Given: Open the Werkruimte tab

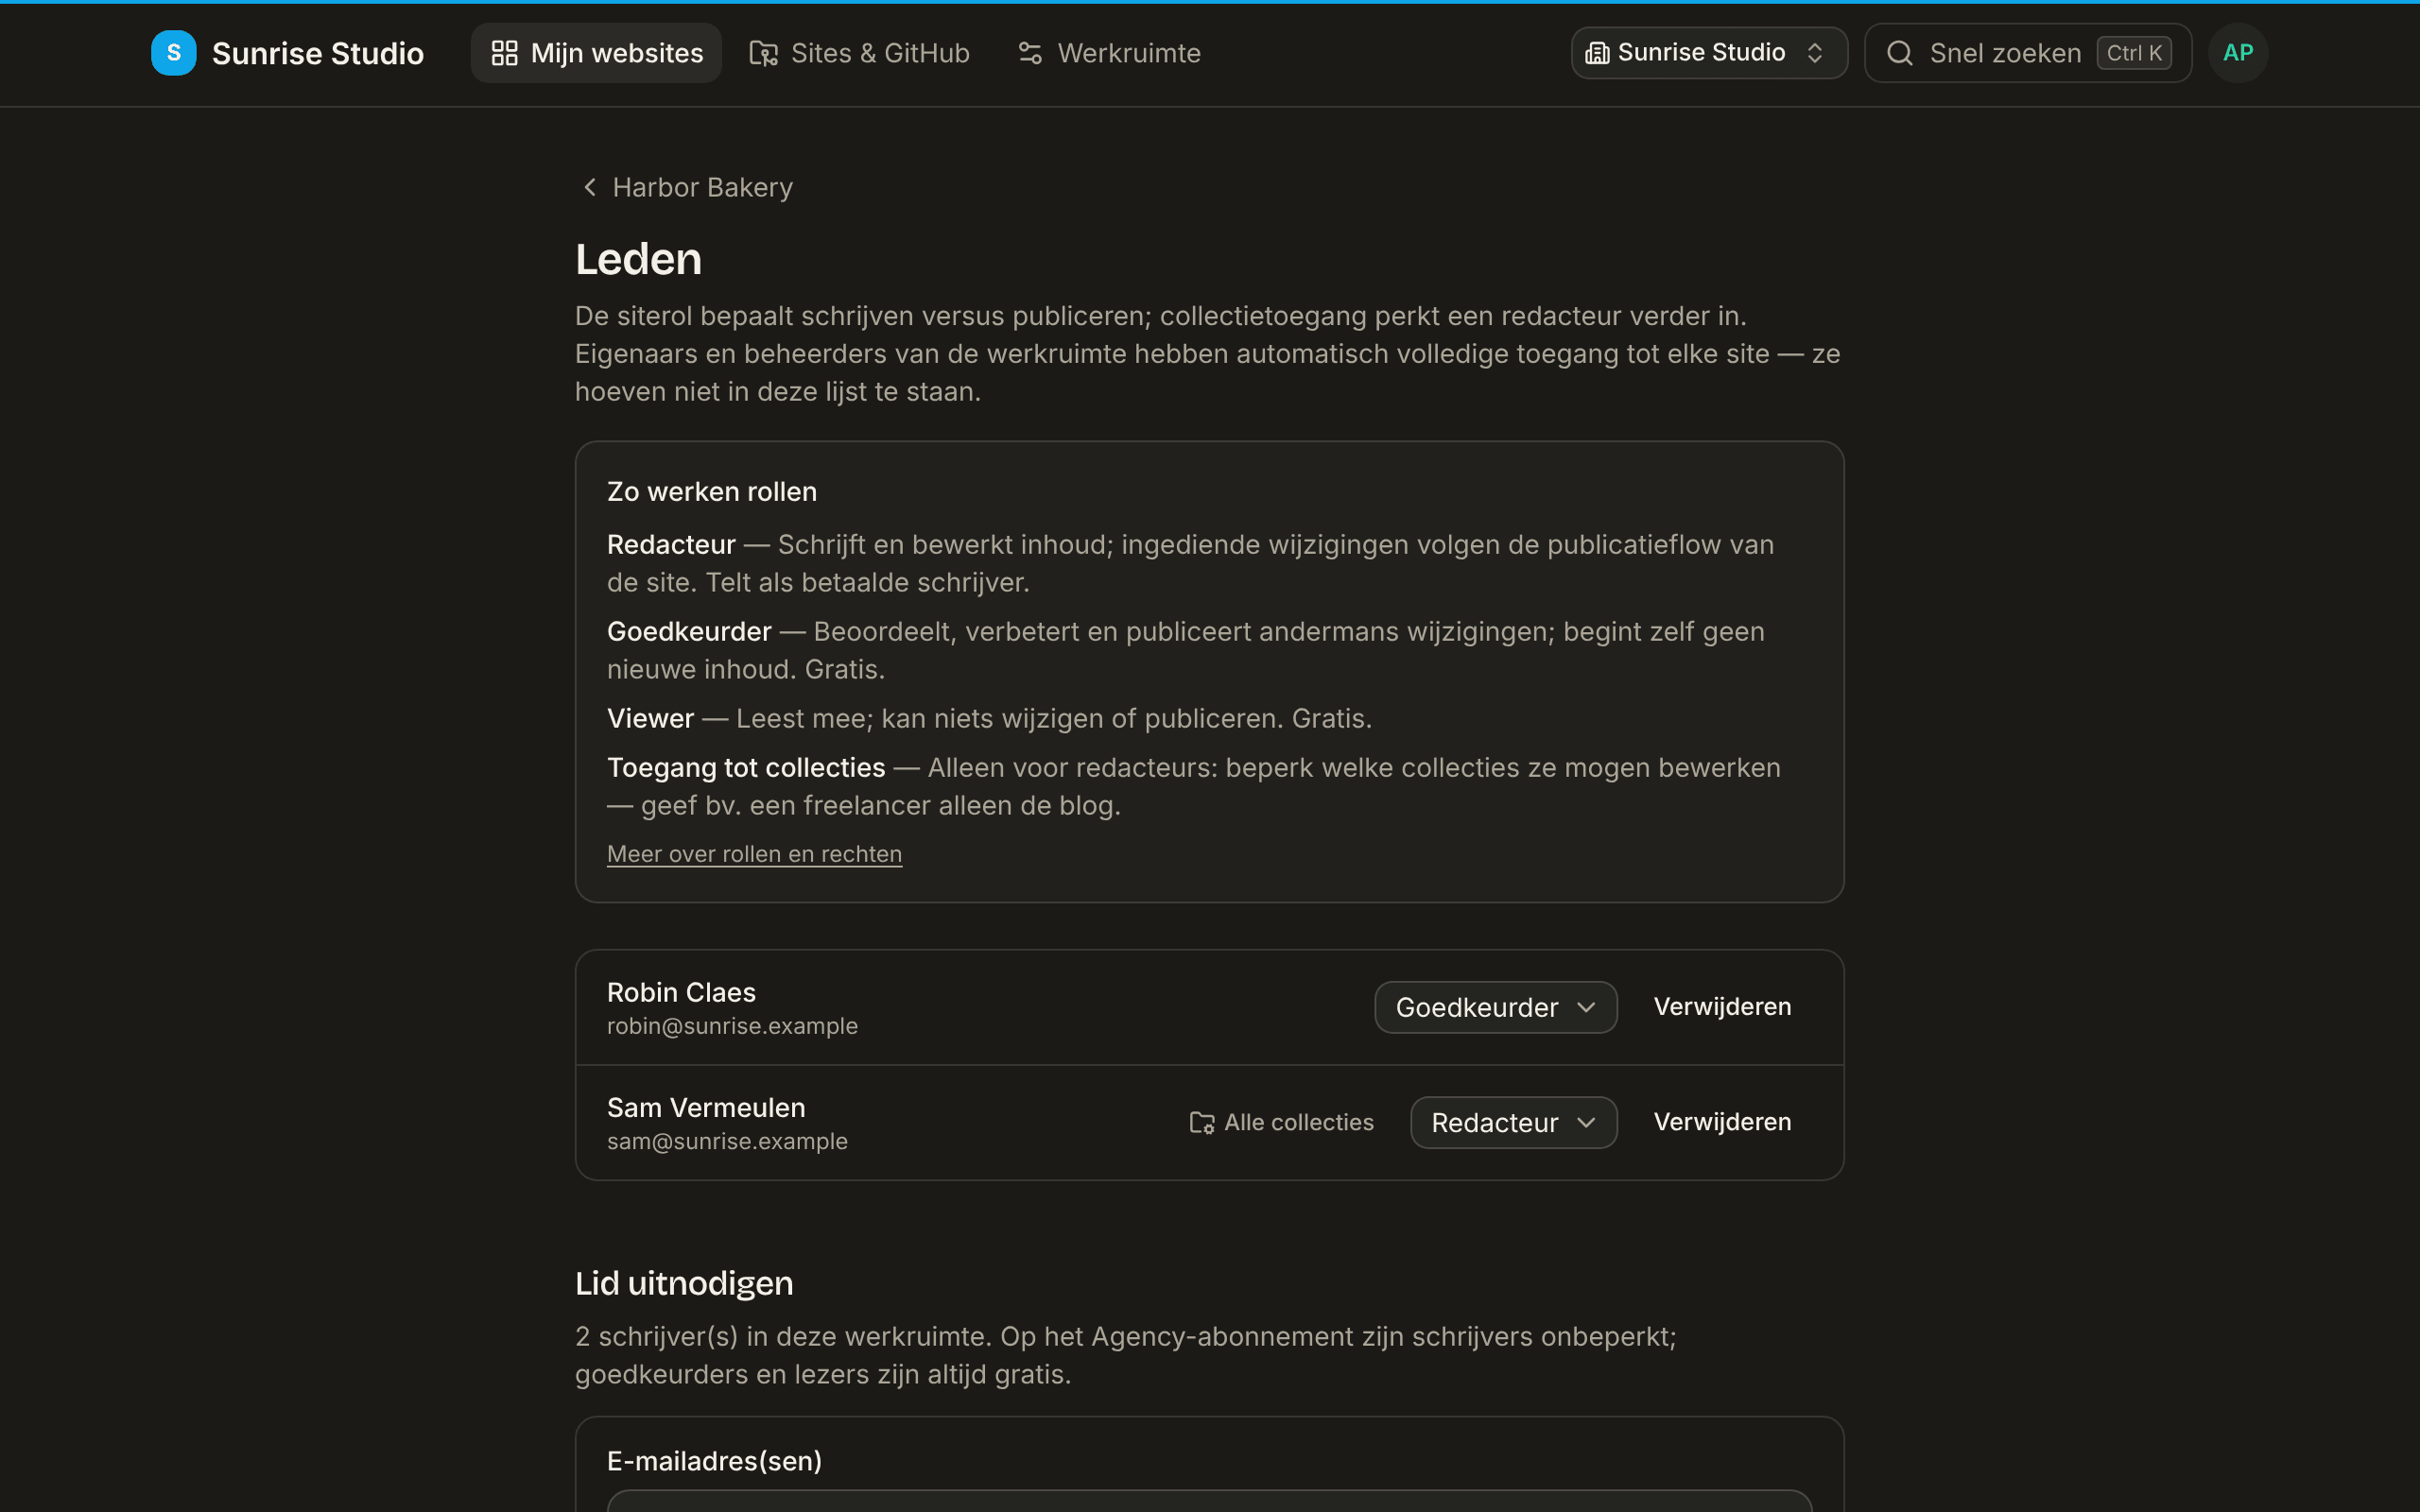Looking at the screenshot, I should 1109,53.
